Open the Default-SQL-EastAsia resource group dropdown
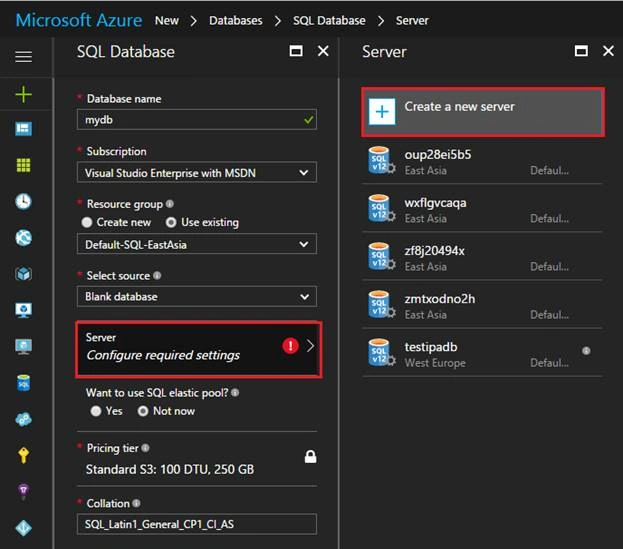Image resolution: width=623 pixels, height=549 pixels. [197, 244]
